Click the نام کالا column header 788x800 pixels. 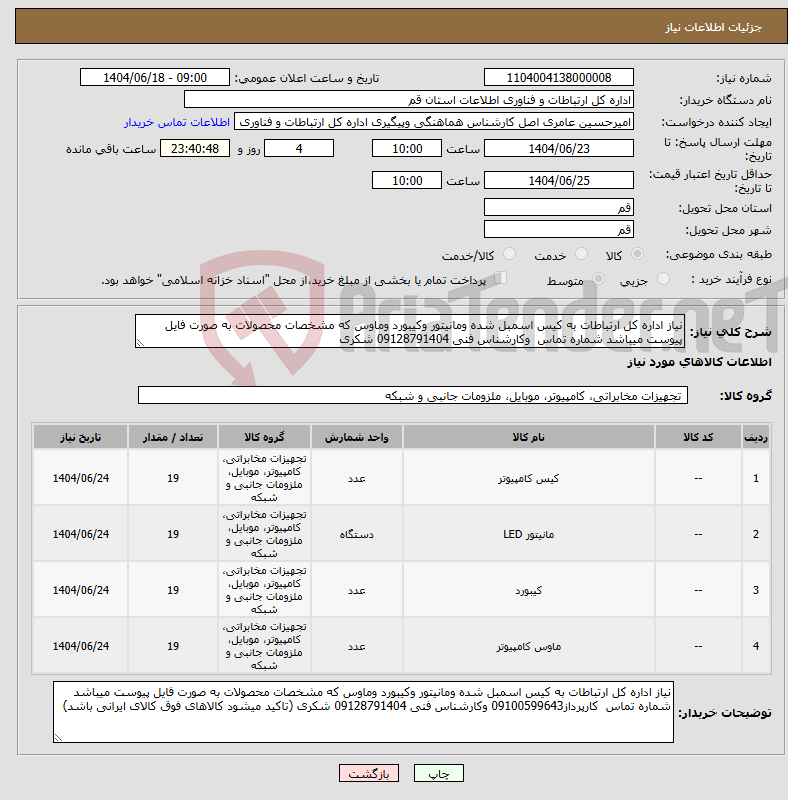point(529,437)
